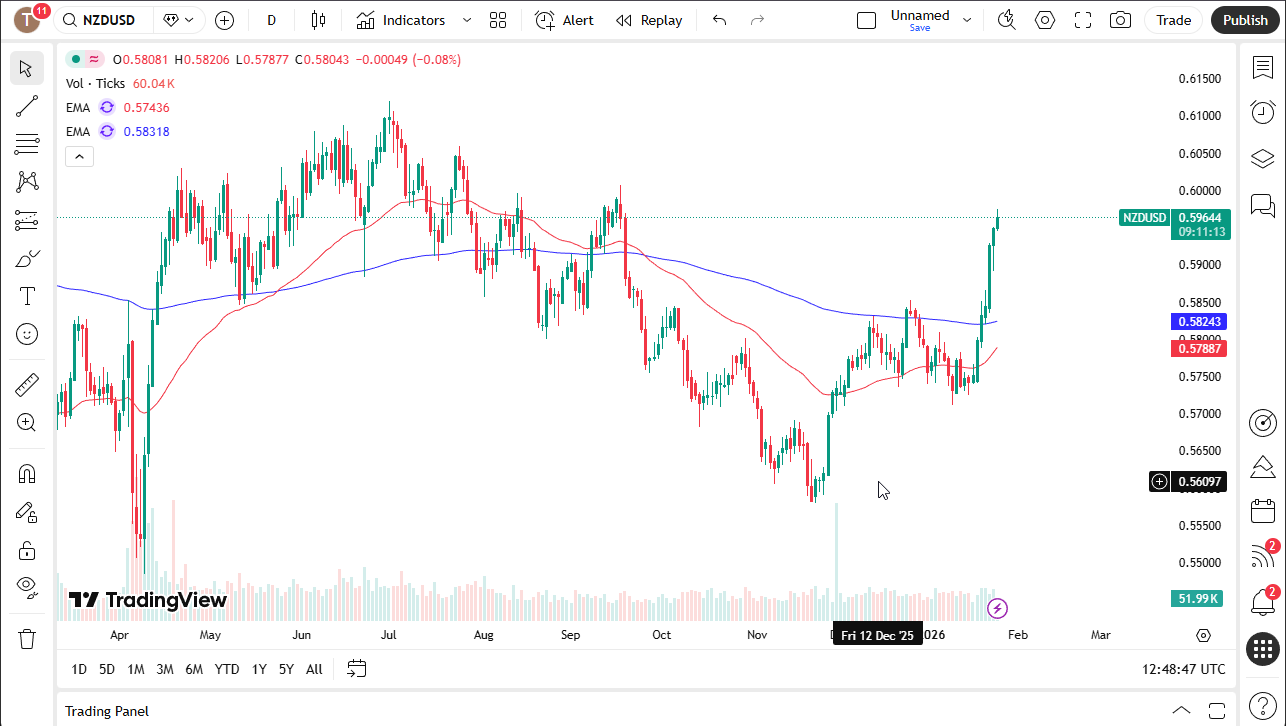Open the Fibonacci retracement tools

click(x=27, y=144)
